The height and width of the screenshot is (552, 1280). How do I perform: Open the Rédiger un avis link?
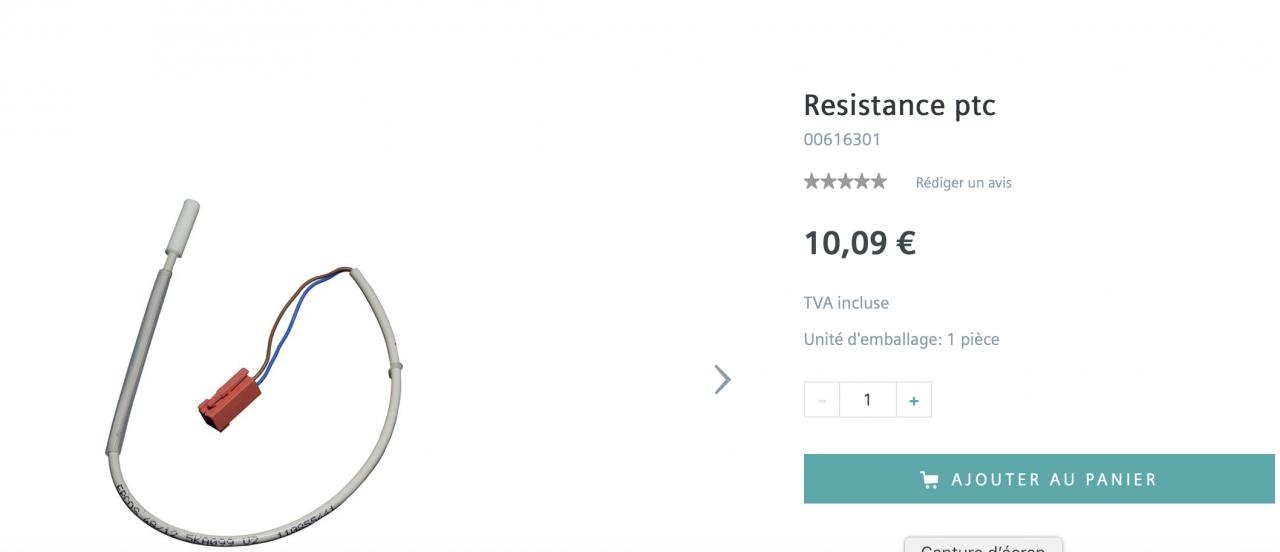(963, 183)
